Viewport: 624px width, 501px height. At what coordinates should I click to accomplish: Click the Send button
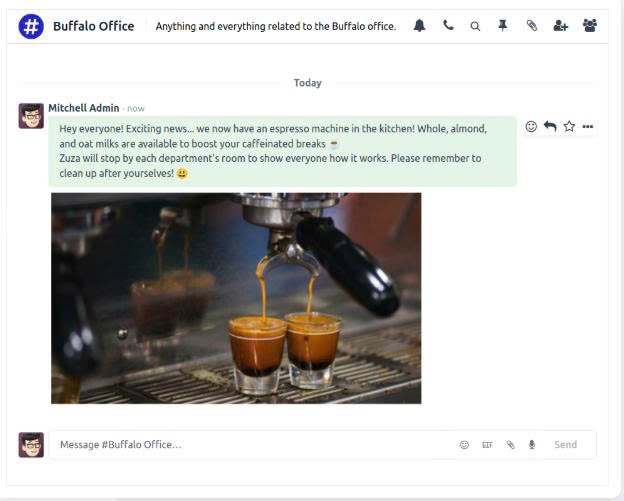coord(566,445)
